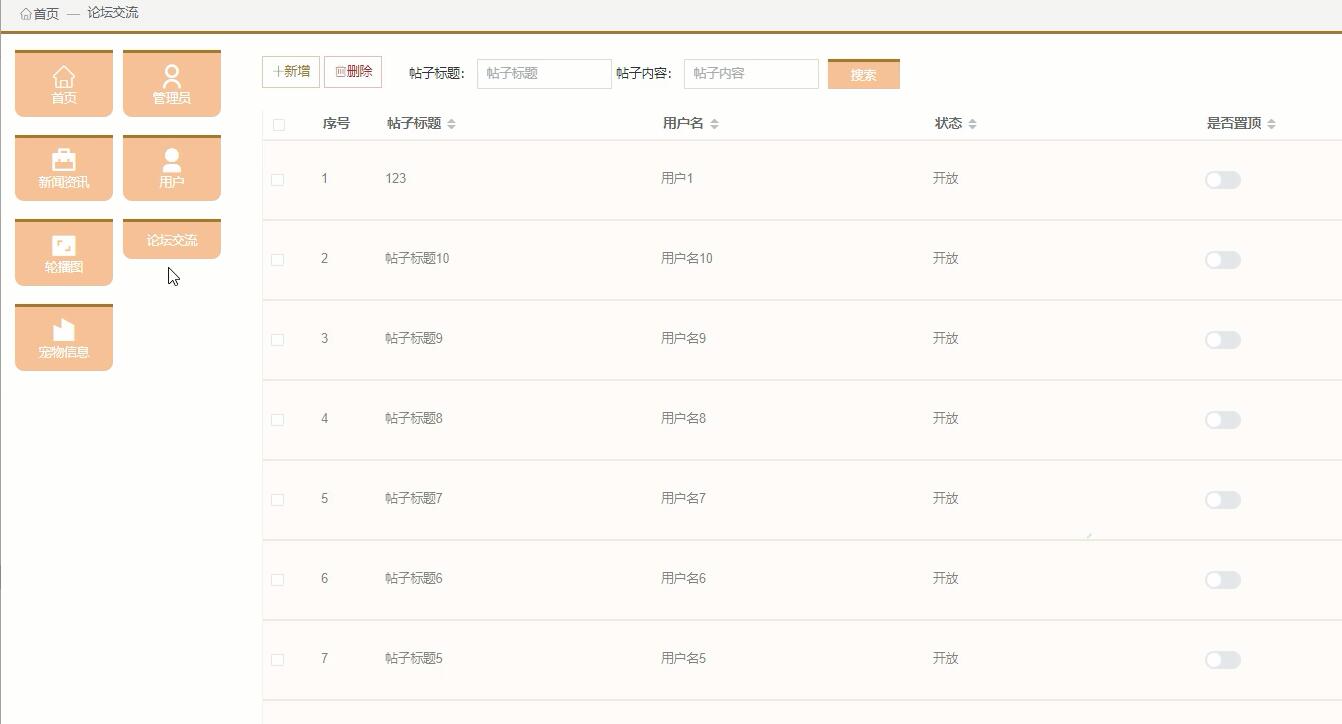Select the 管理员 admin panel icon
Viewport: 1342px width, 724px height.
[x=171, y=83]
